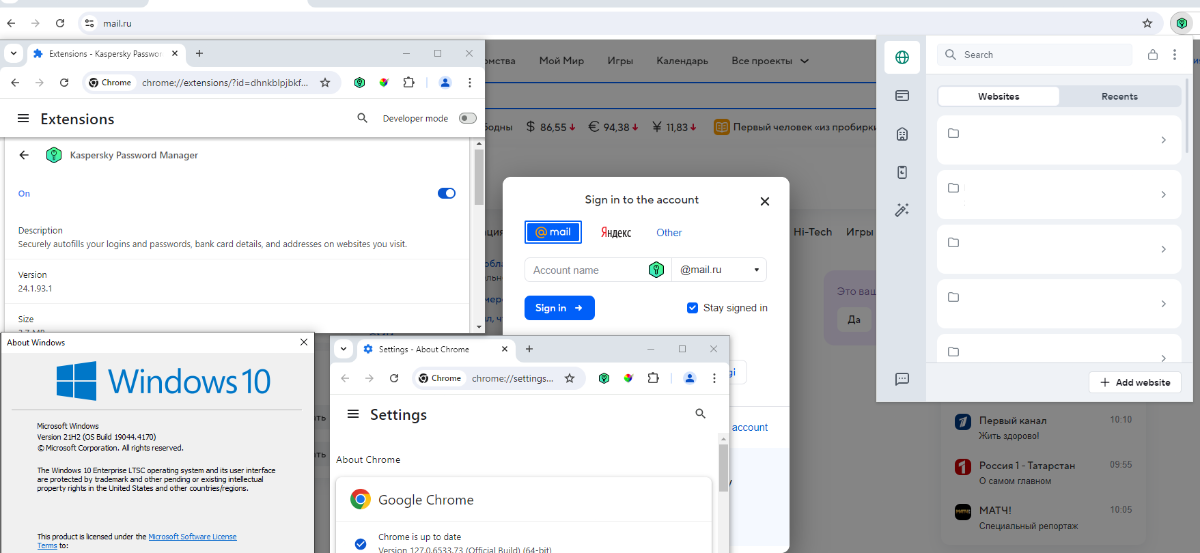Image resolution: width=1200 pixels, height=553 pixels.
Task: Click the feedback chat bubble icon in Kaspersky popup
Action: [902, 379]
